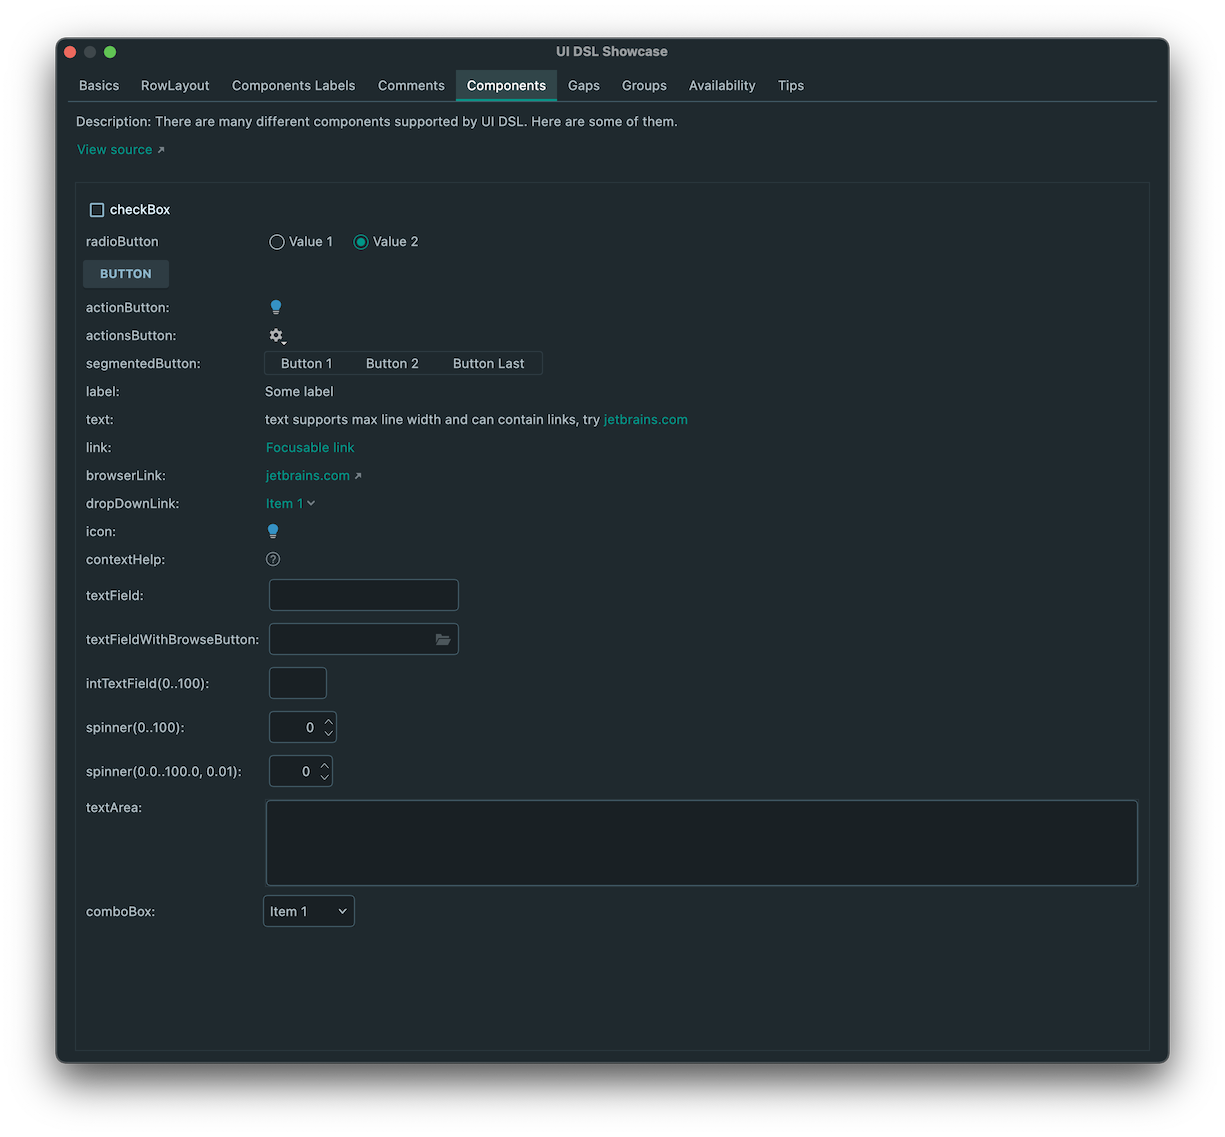
Task: Check the checkBox option
Action: tap(96, 210)
